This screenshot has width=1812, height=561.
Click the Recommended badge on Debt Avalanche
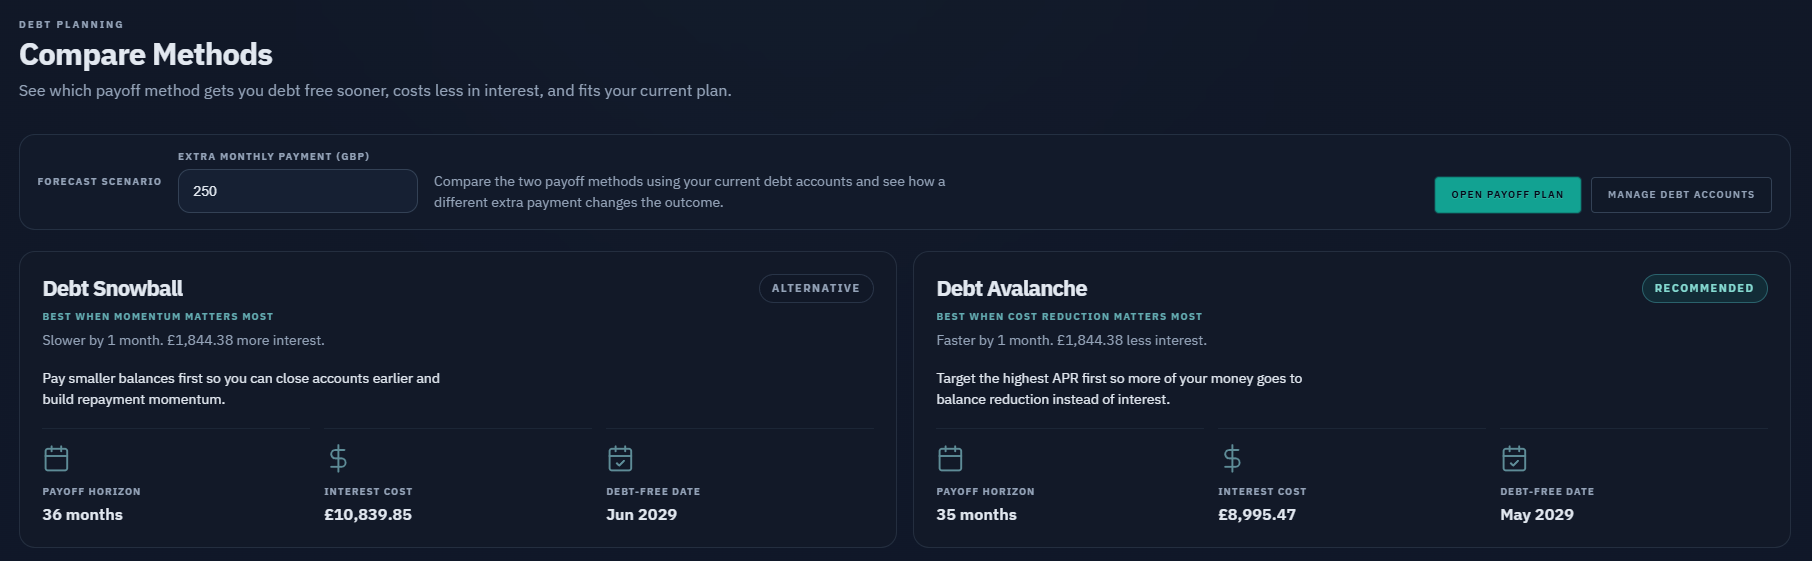point(1704,288)
